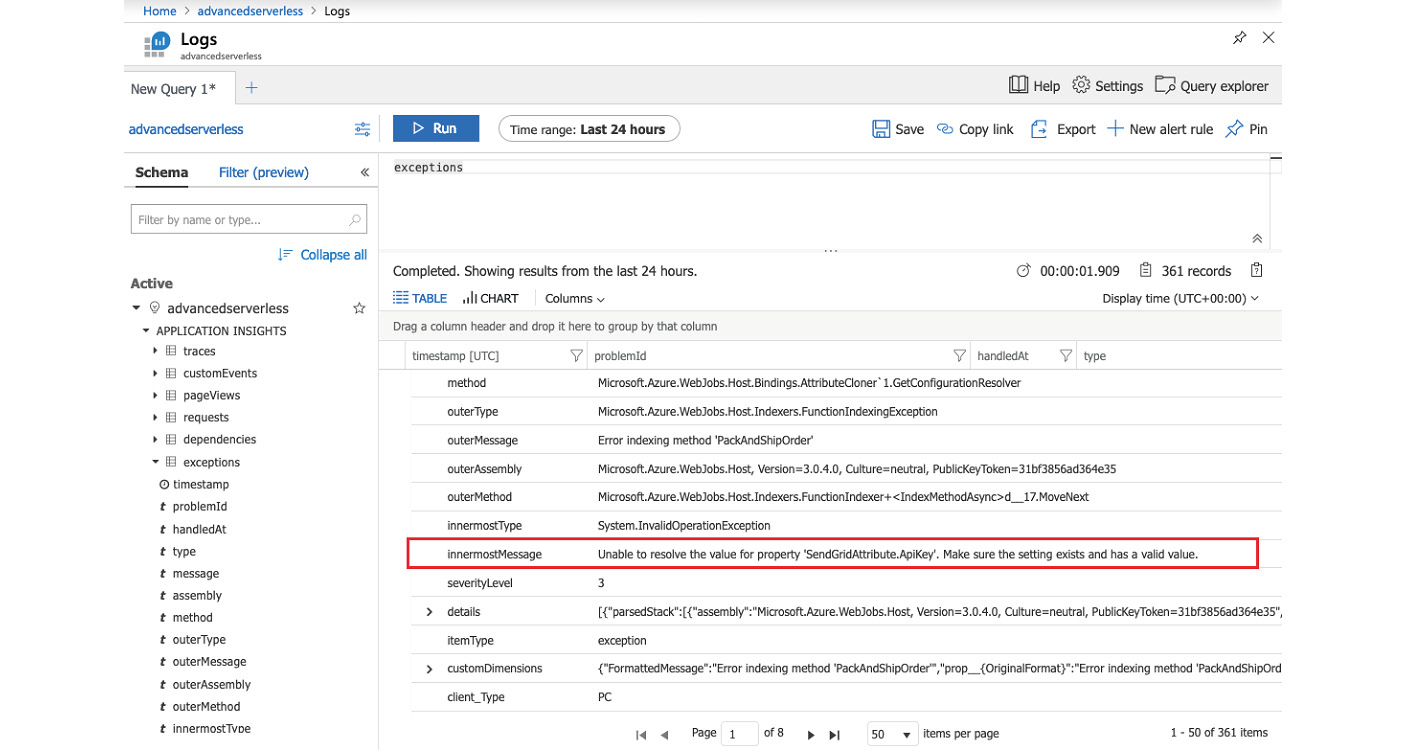1406x750 pixels.
Task: Click the page number input box
Action: 740,734
